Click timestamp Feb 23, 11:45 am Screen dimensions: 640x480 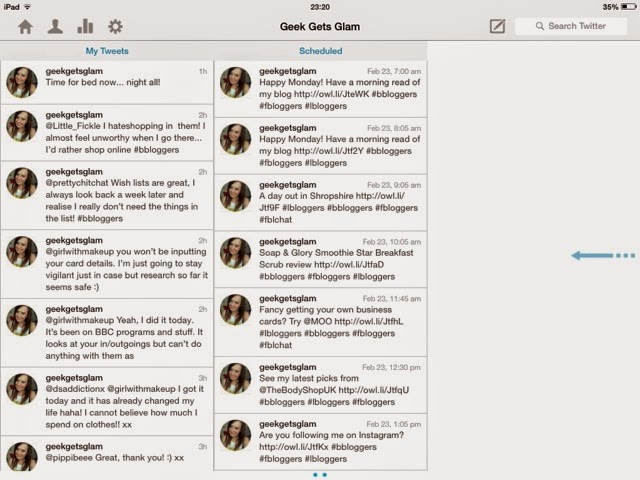coord(392,298)
